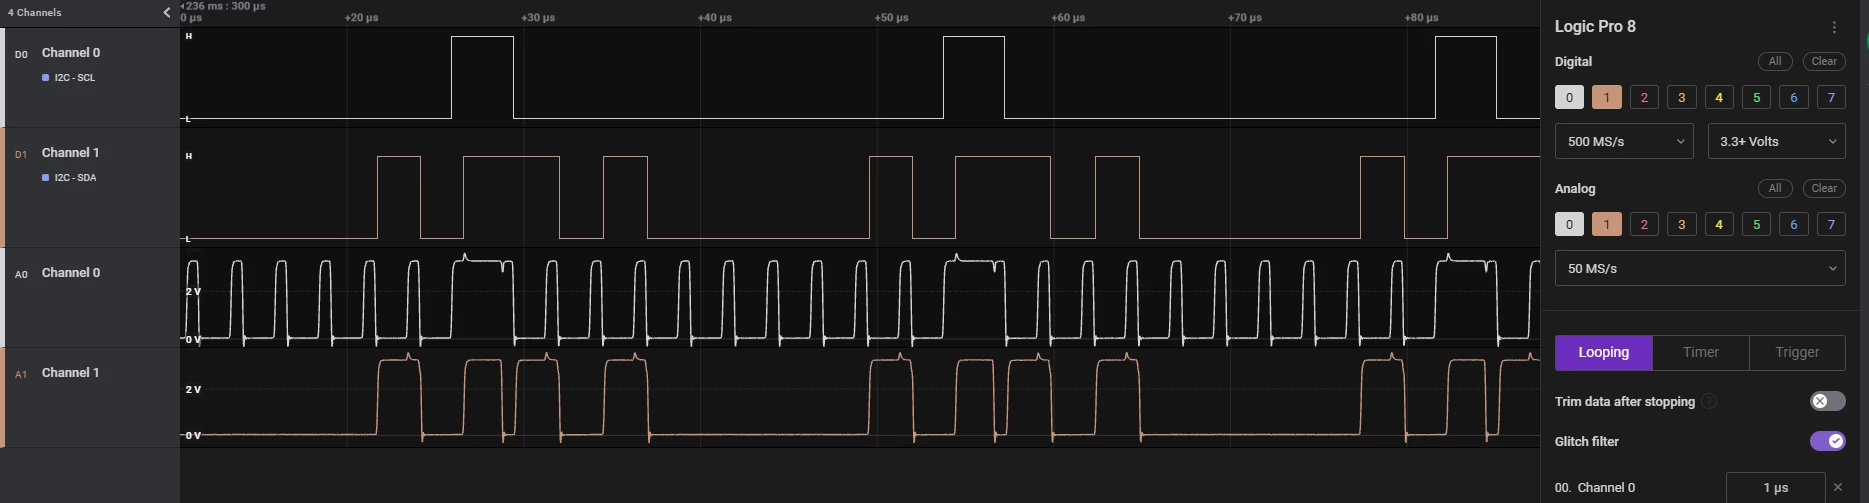Switch to the Trigger capture mode tab
The height and width of the screenshot is (503, 1869).
(1797, 352)
